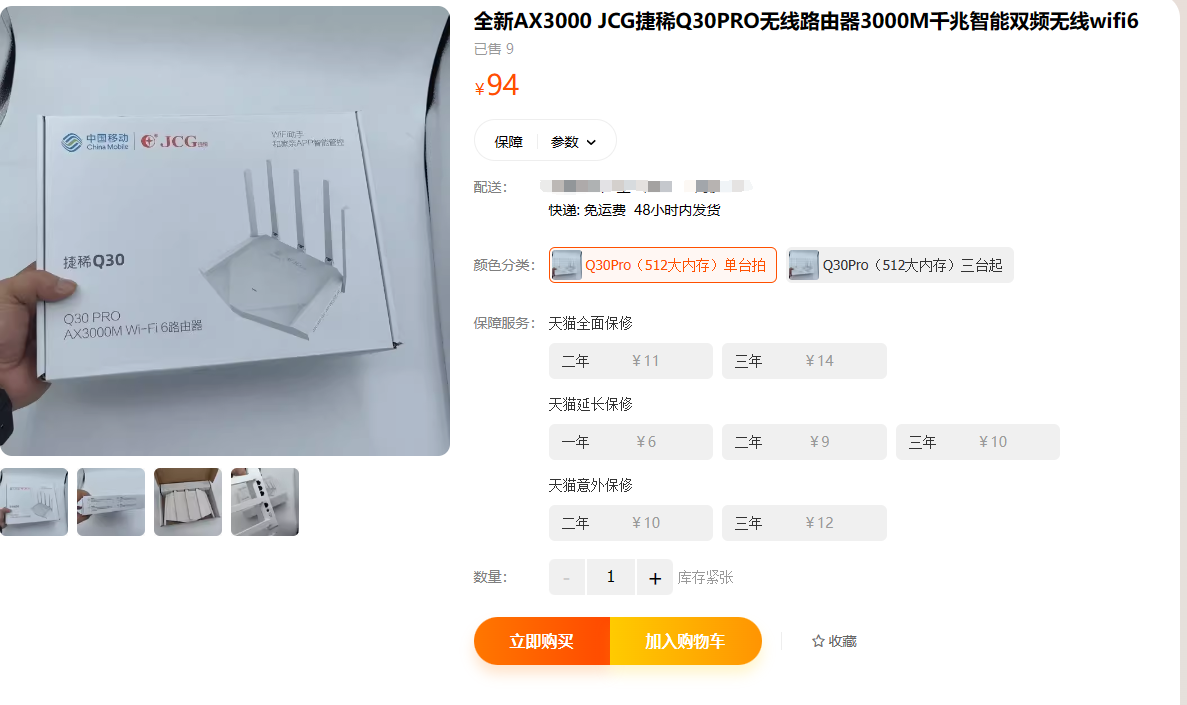Select 天猫延长保修 三年 ¥10
Screen dimensions: 1187x705
tap(977, 442)
